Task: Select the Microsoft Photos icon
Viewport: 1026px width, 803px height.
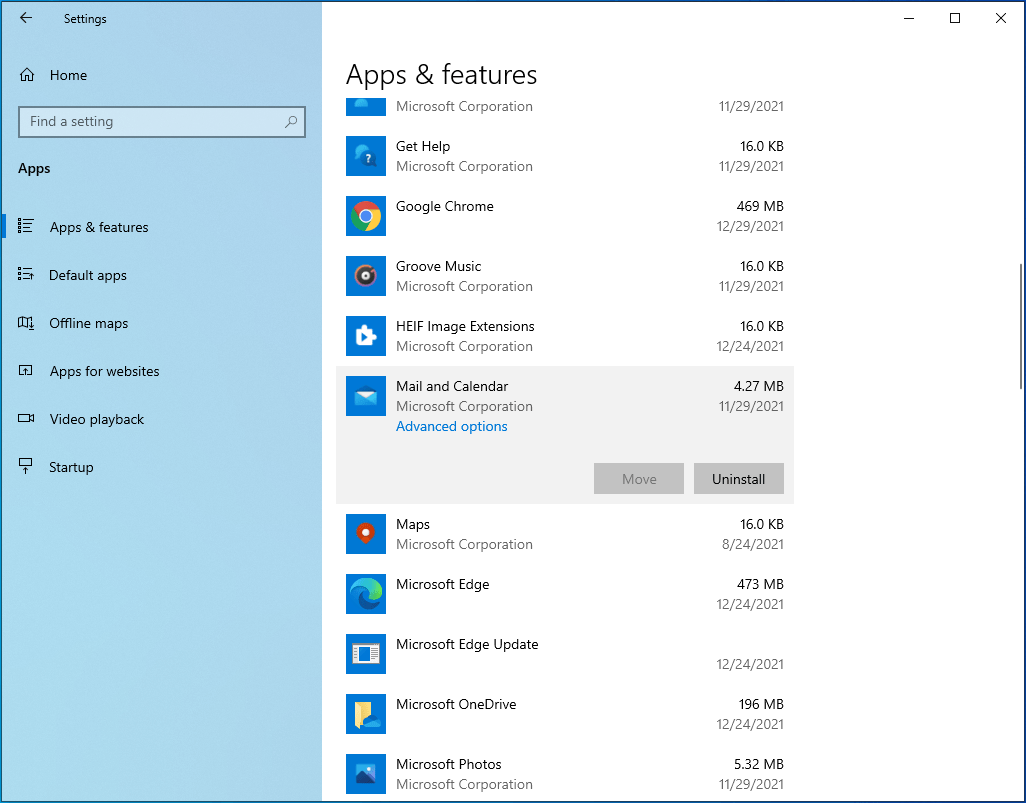Action: pyautogui.click(x=365, y=774)
